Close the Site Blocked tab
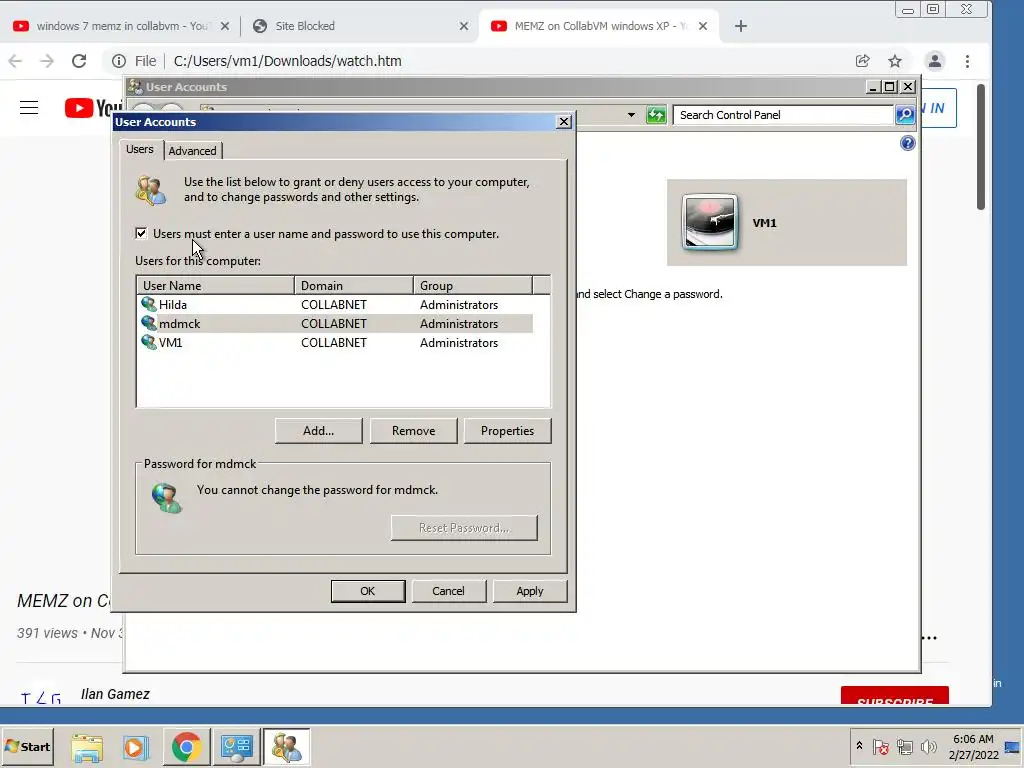This screenshot has width=1024, height=768. click(464, 26)
